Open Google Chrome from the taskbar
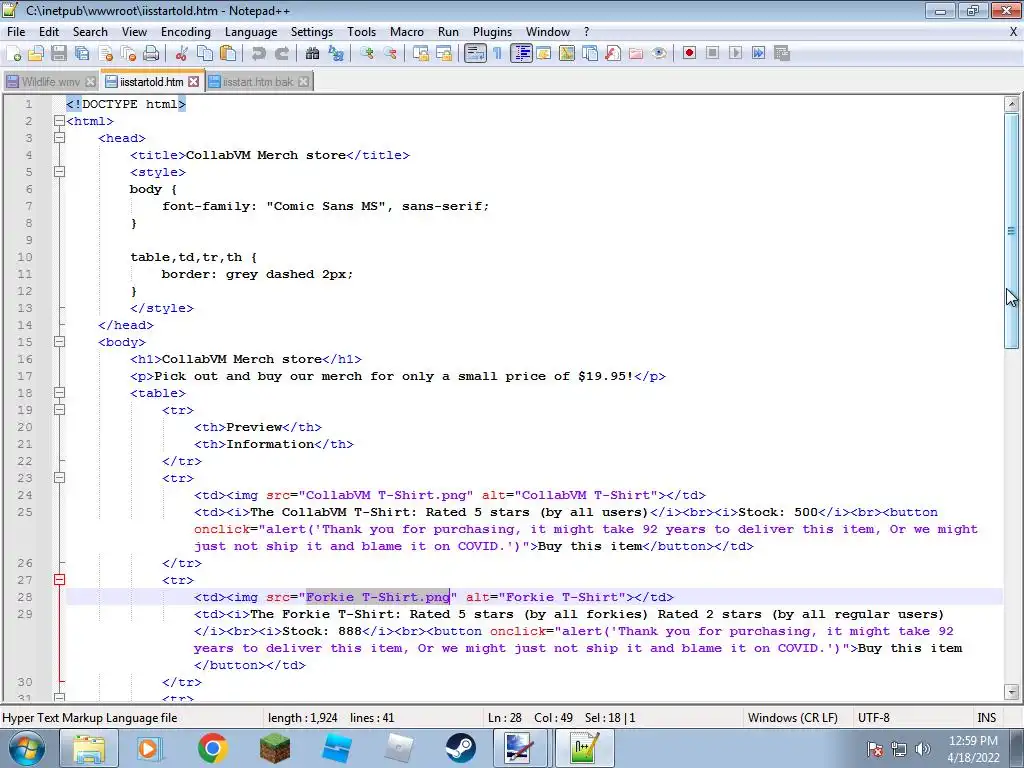Screen dimensions: 1024x768 pos(212,748)
